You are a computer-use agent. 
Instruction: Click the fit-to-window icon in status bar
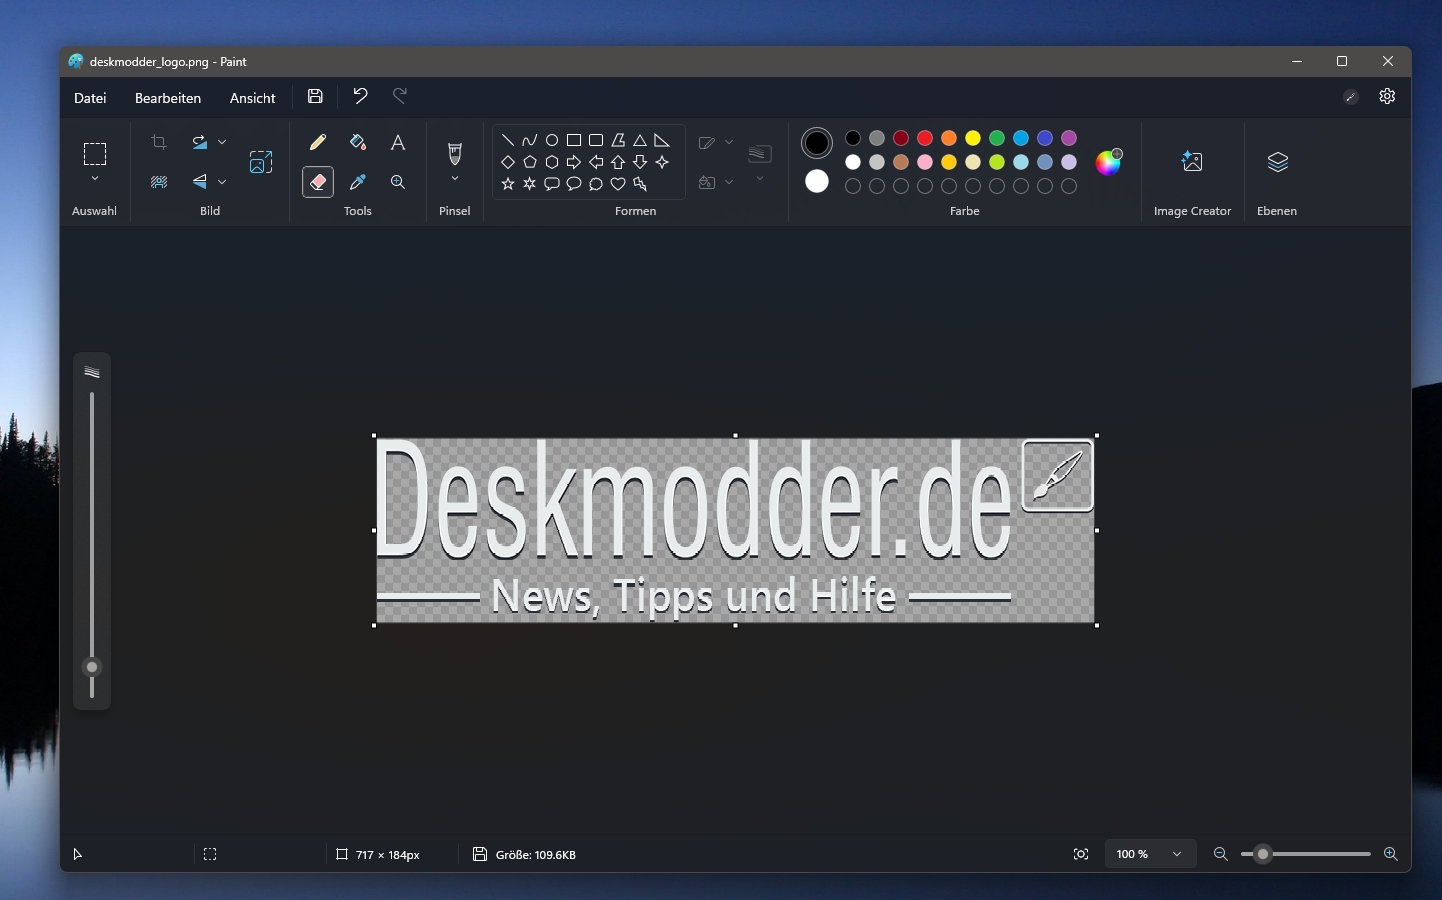point(1081,854)
